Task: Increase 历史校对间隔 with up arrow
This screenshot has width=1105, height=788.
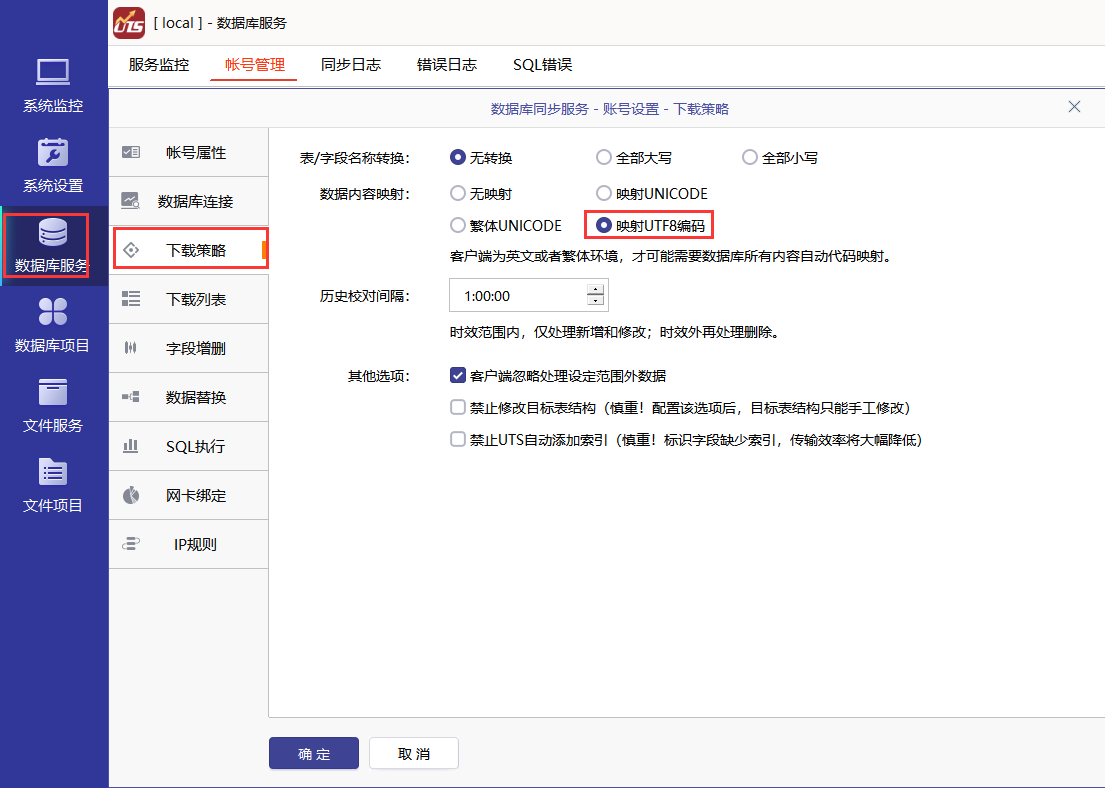Action: click(x=595, y=289)
